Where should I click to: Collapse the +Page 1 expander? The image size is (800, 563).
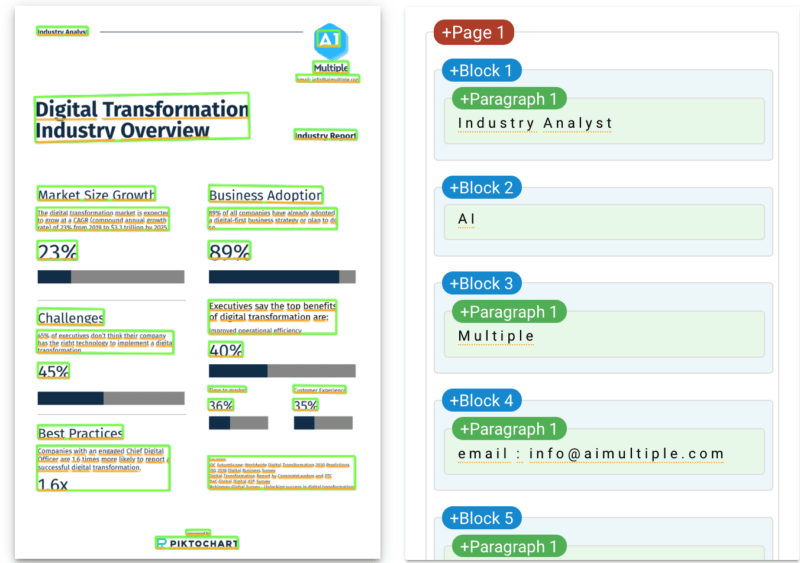point(473,32)
